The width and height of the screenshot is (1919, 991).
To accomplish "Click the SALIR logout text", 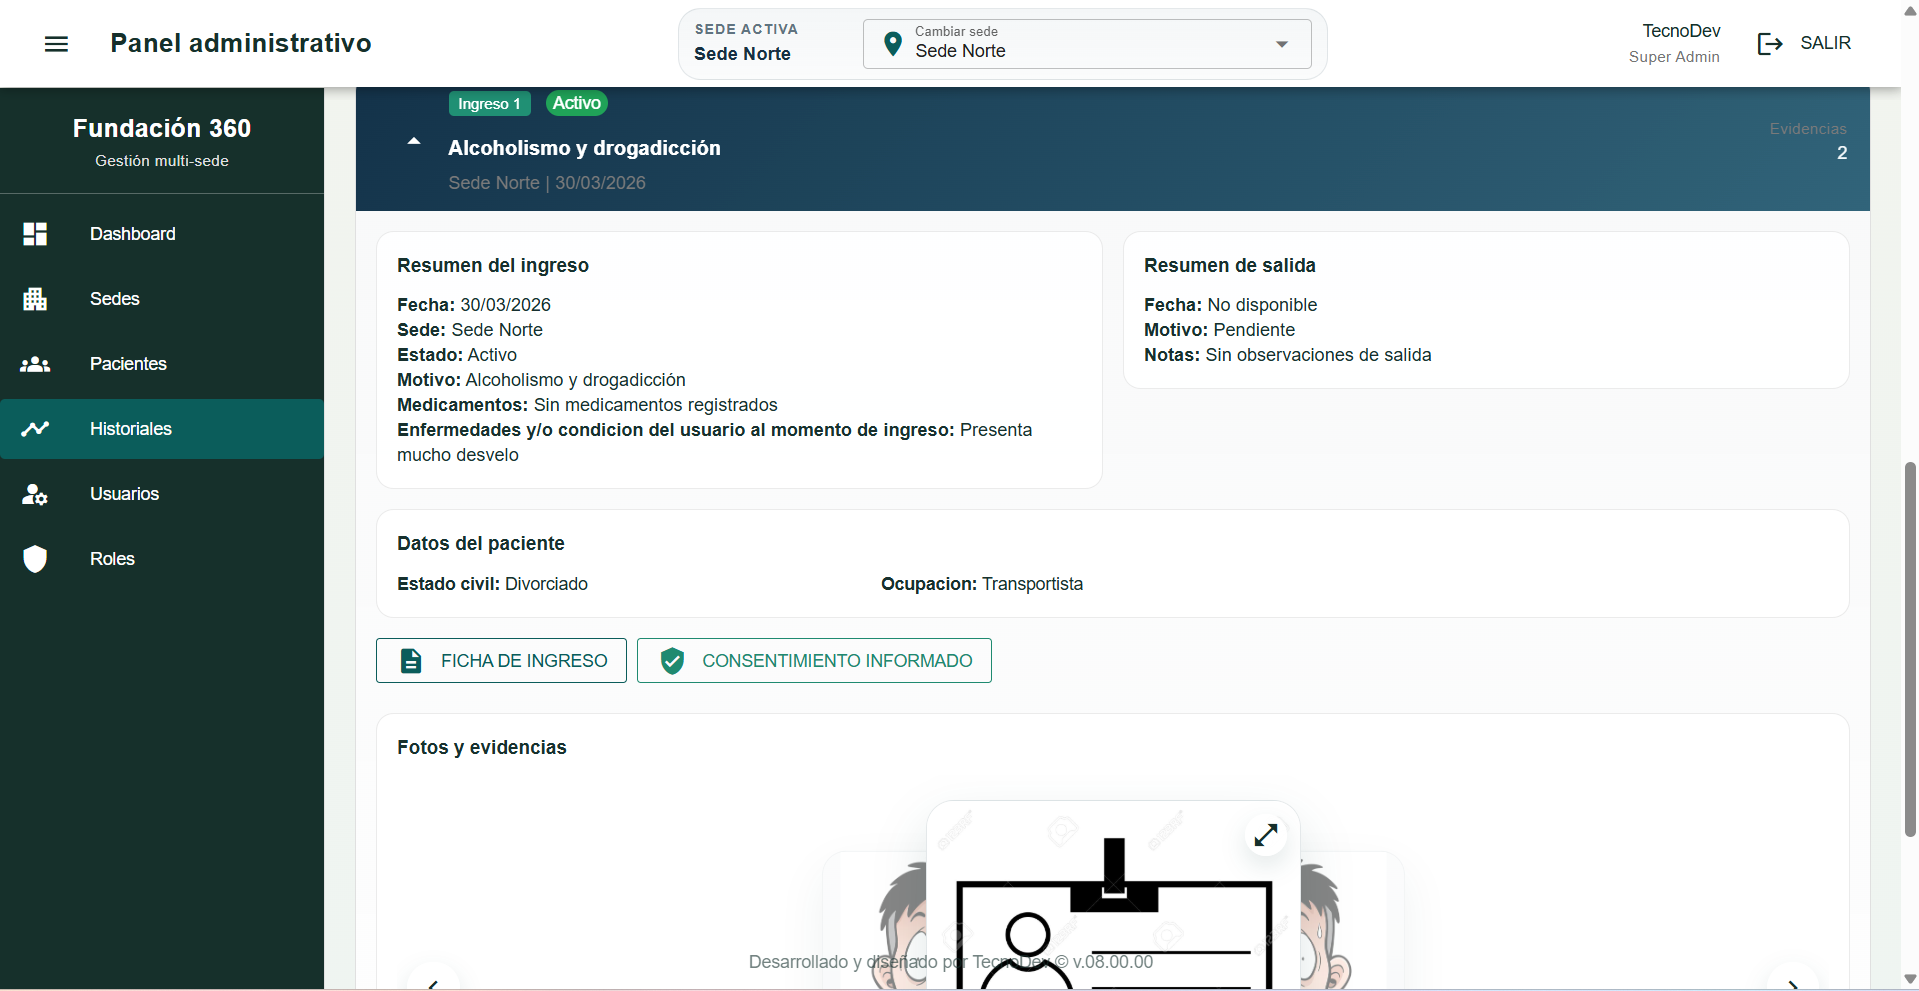I will (1825, 43).
